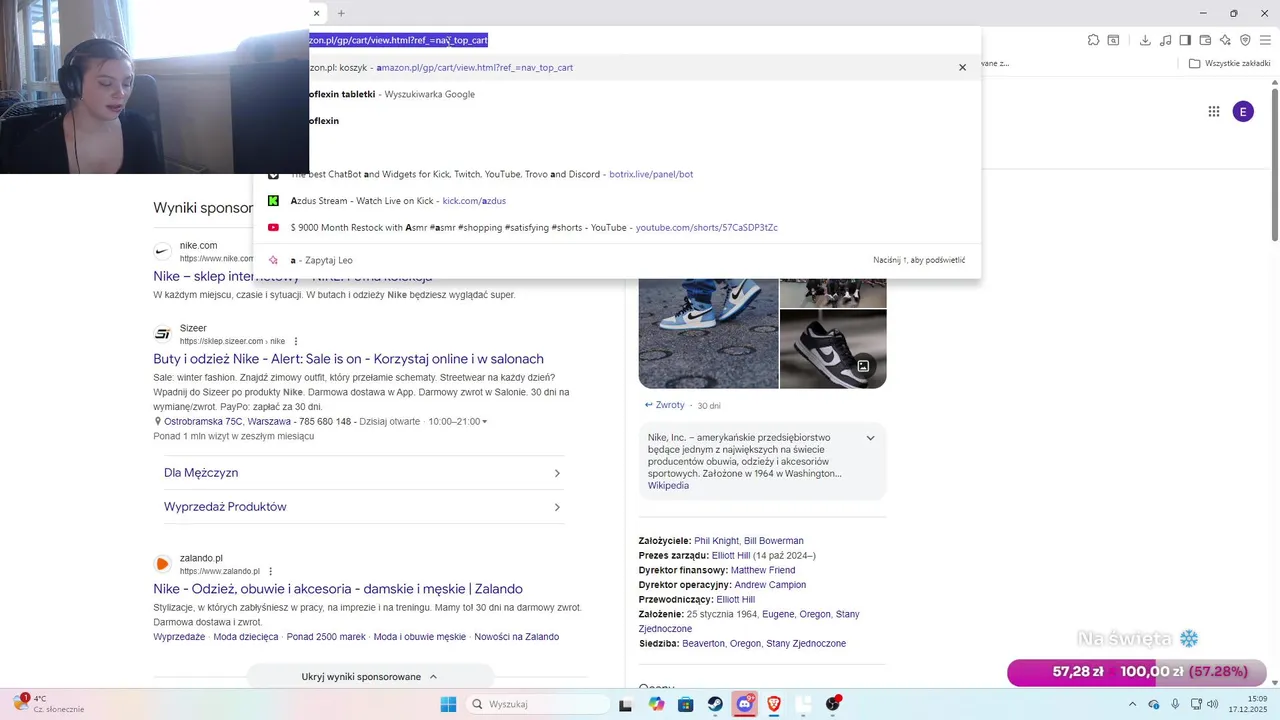Open the volume speaker tray icon

1212,704
